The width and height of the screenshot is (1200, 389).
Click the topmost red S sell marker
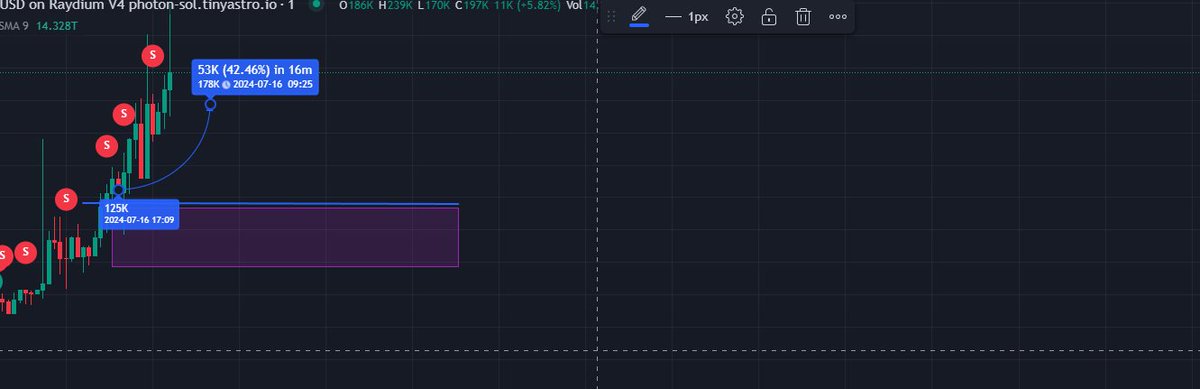(x=152, y=57)
